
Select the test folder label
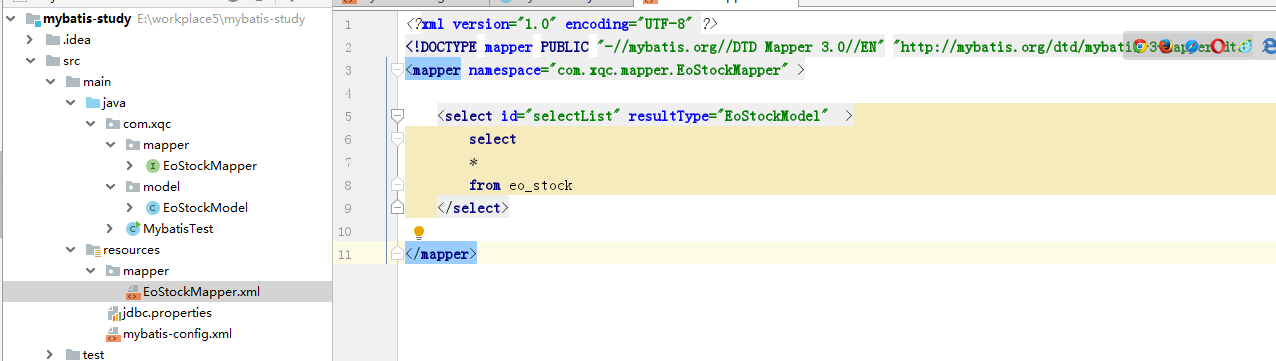pyautogui.click(x=93, y=355)
